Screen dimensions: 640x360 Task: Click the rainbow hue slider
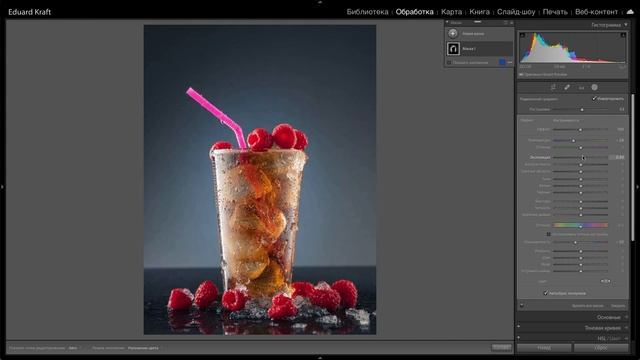coord(580,225)
